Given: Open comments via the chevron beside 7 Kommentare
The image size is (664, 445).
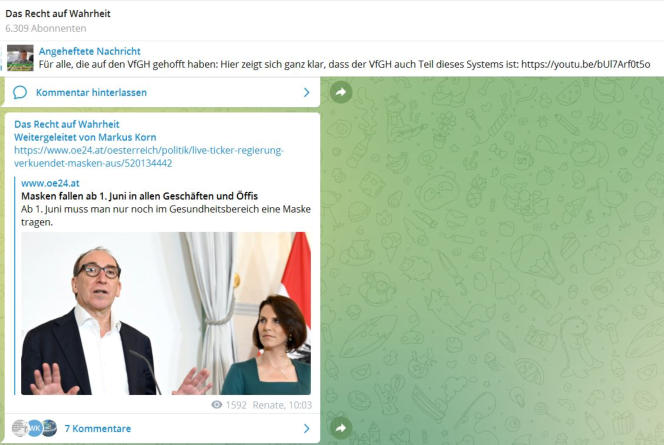Looking at the screenshot, I should pyautogui.click(x=307, y=428).
